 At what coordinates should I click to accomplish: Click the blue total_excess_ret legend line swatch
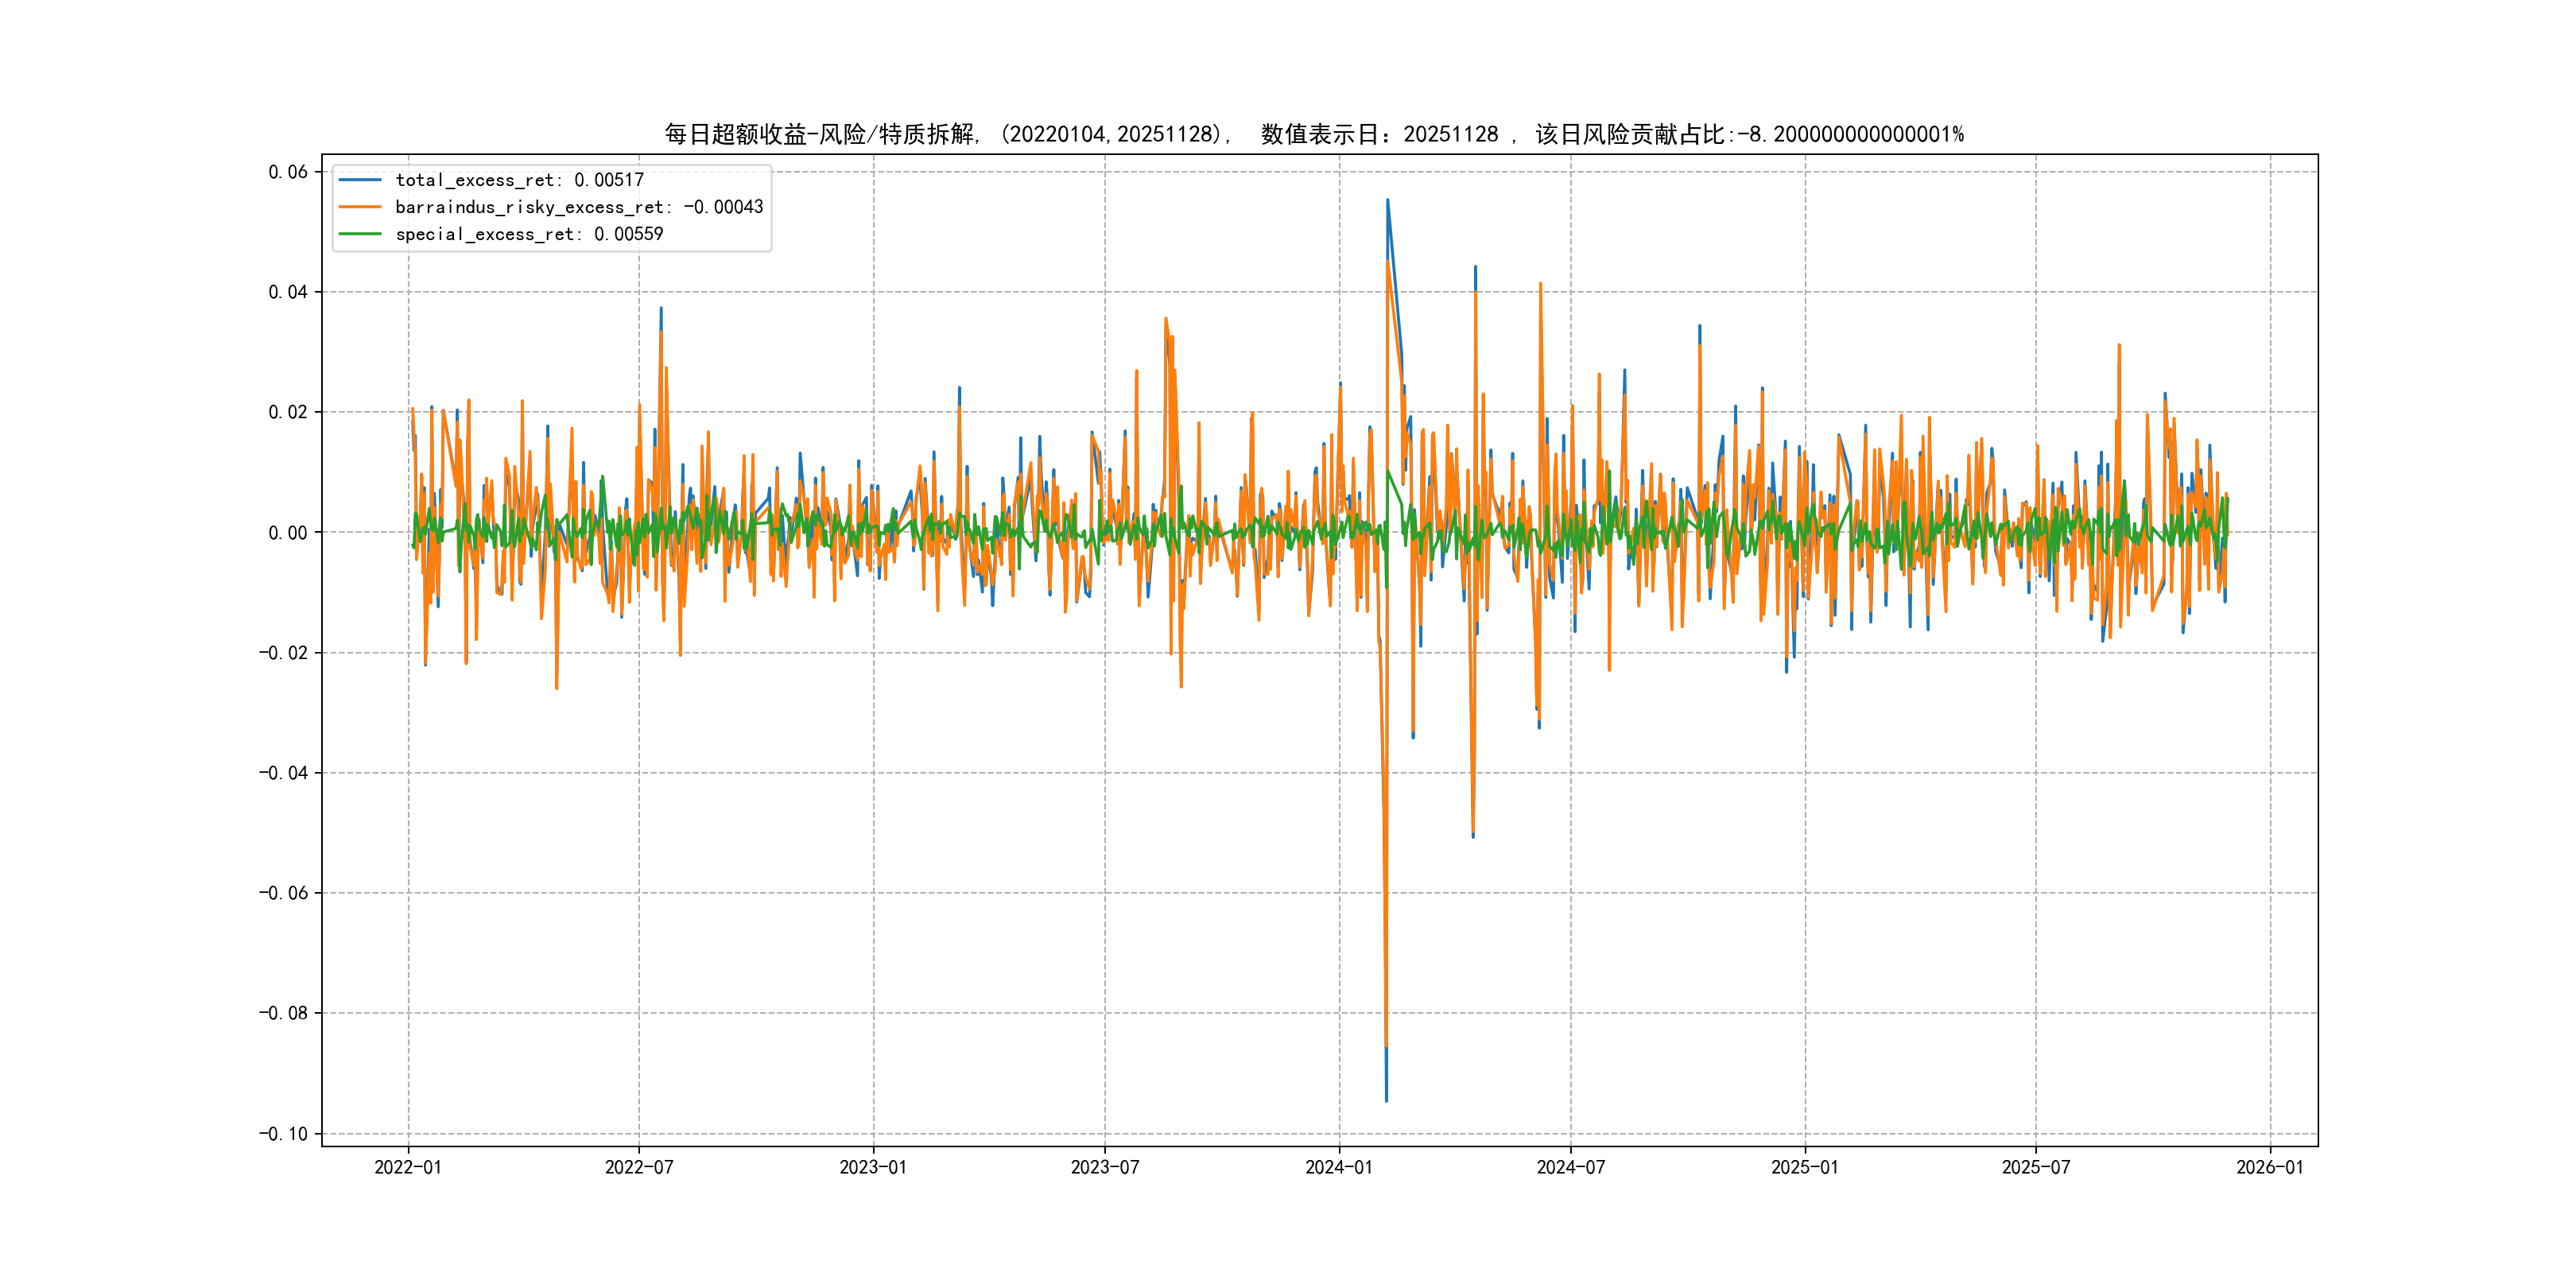tap(360, 180)
